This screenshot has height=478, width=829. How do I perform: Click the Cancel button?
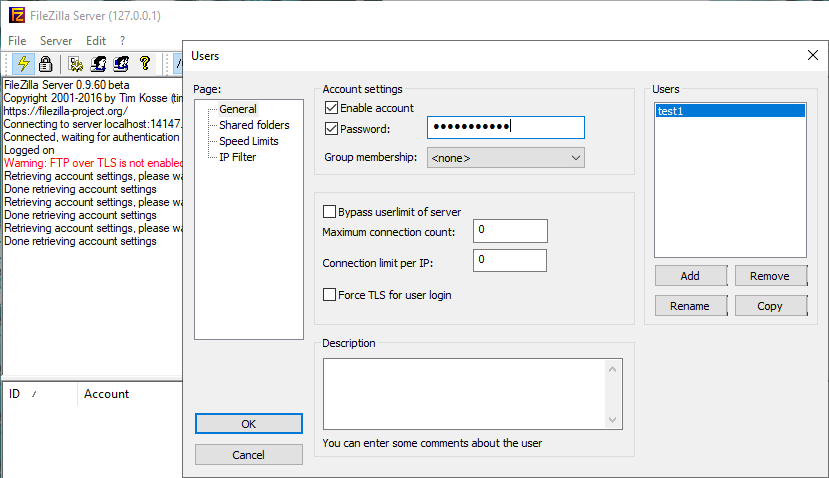248,455
